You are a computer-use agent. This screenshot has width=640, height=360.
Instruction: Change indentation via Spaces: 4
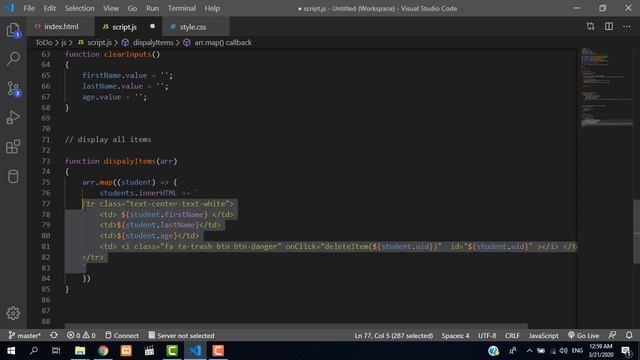455,336
